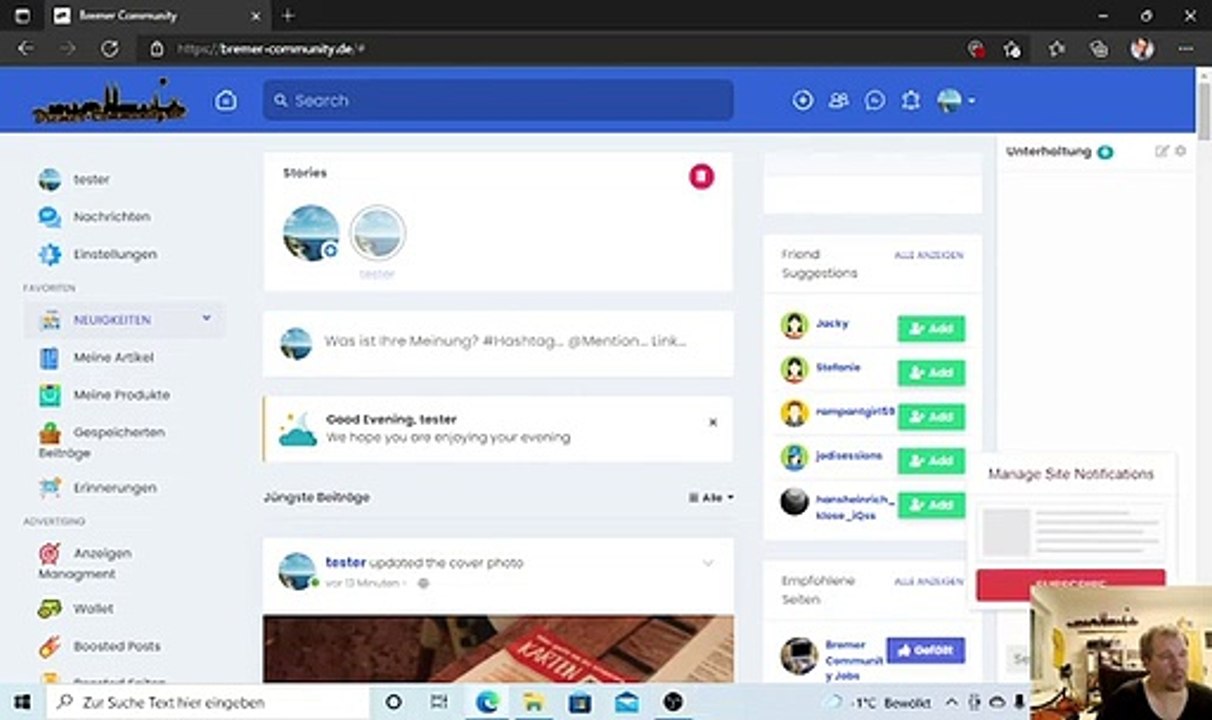Open Stefanie's profile name link

coord(838,367)
